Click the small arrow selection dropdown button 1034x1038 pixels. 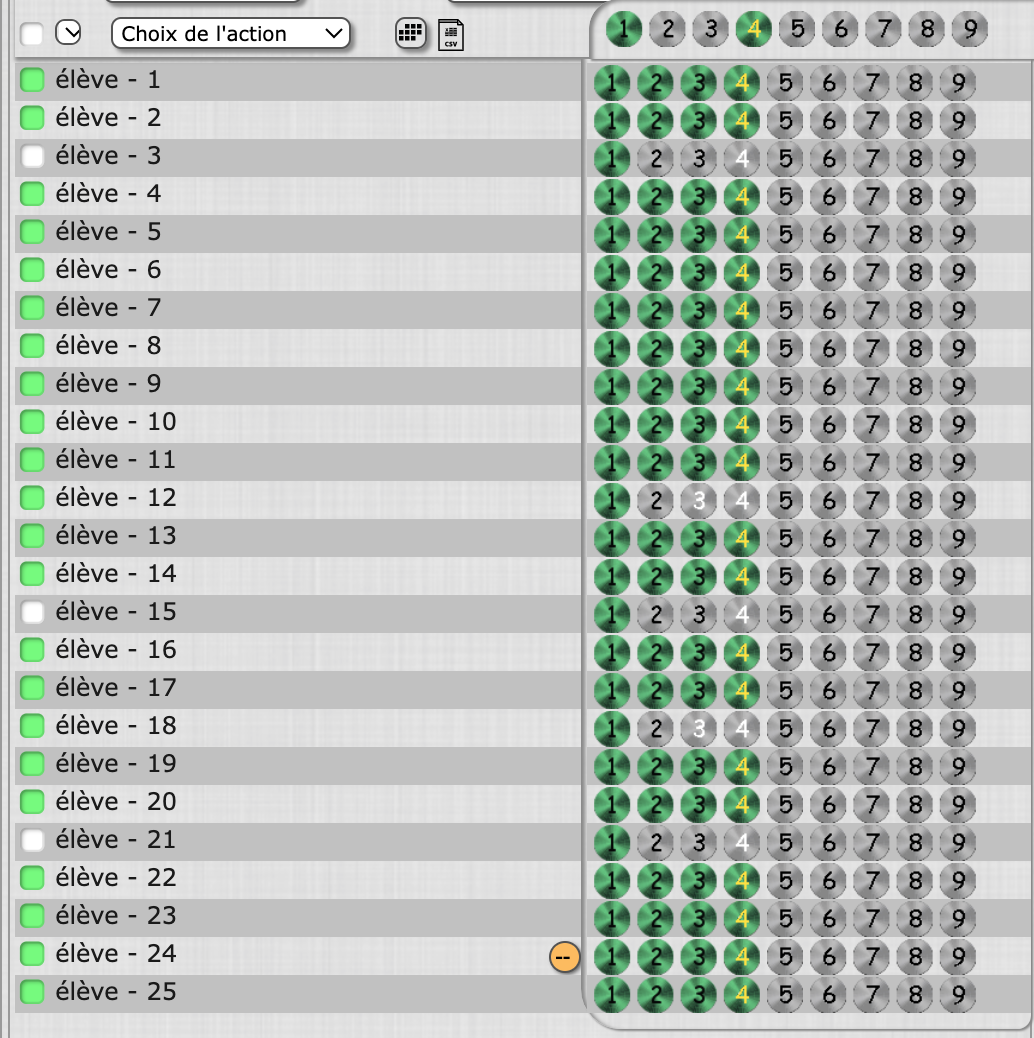tap(68, 34)
